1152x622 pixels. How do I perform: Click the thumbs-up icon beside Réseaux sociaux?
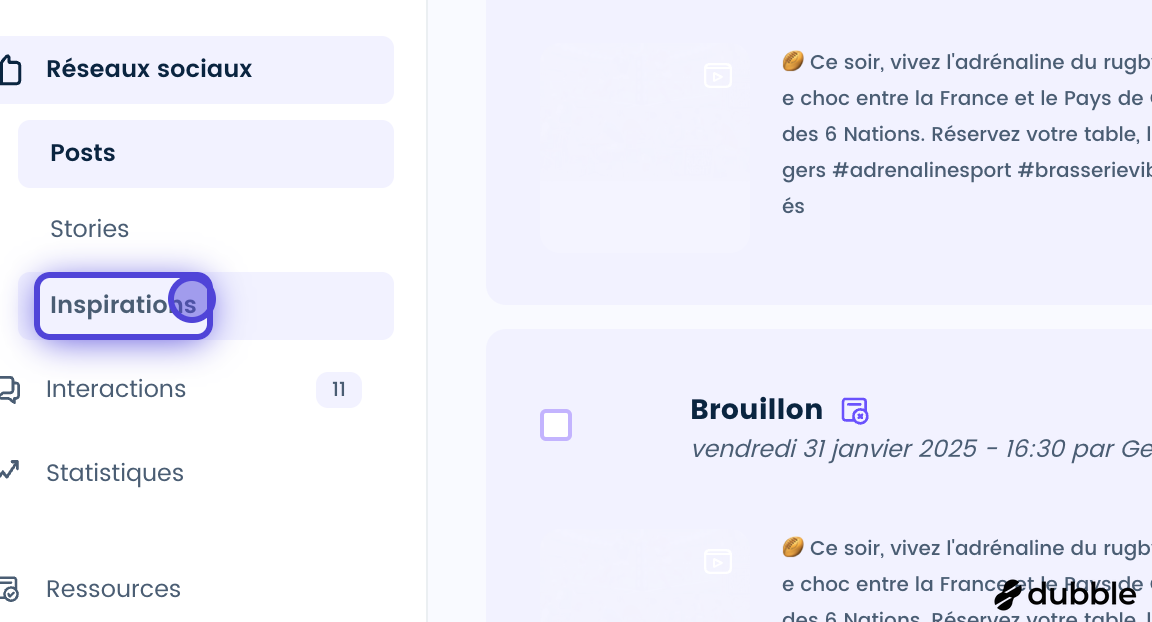(10, 70)
